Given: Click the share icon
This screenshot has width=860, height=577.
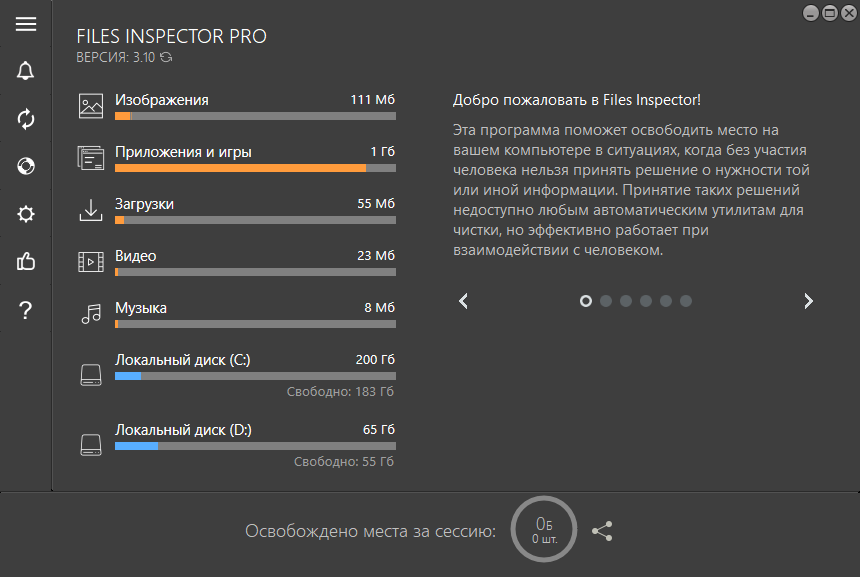Looking at the screenshot, I should pyautogui.click(x=602, y=532).
